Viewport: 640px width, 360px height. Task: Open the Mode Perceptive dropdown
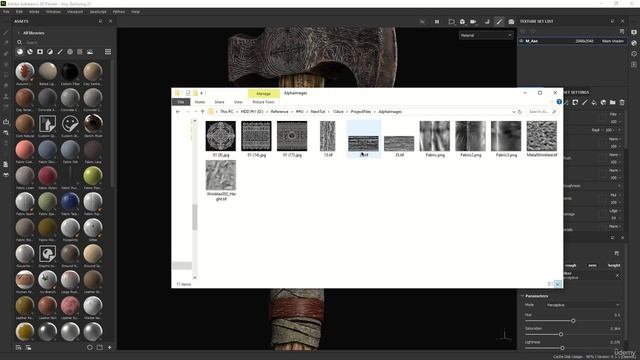582,305
